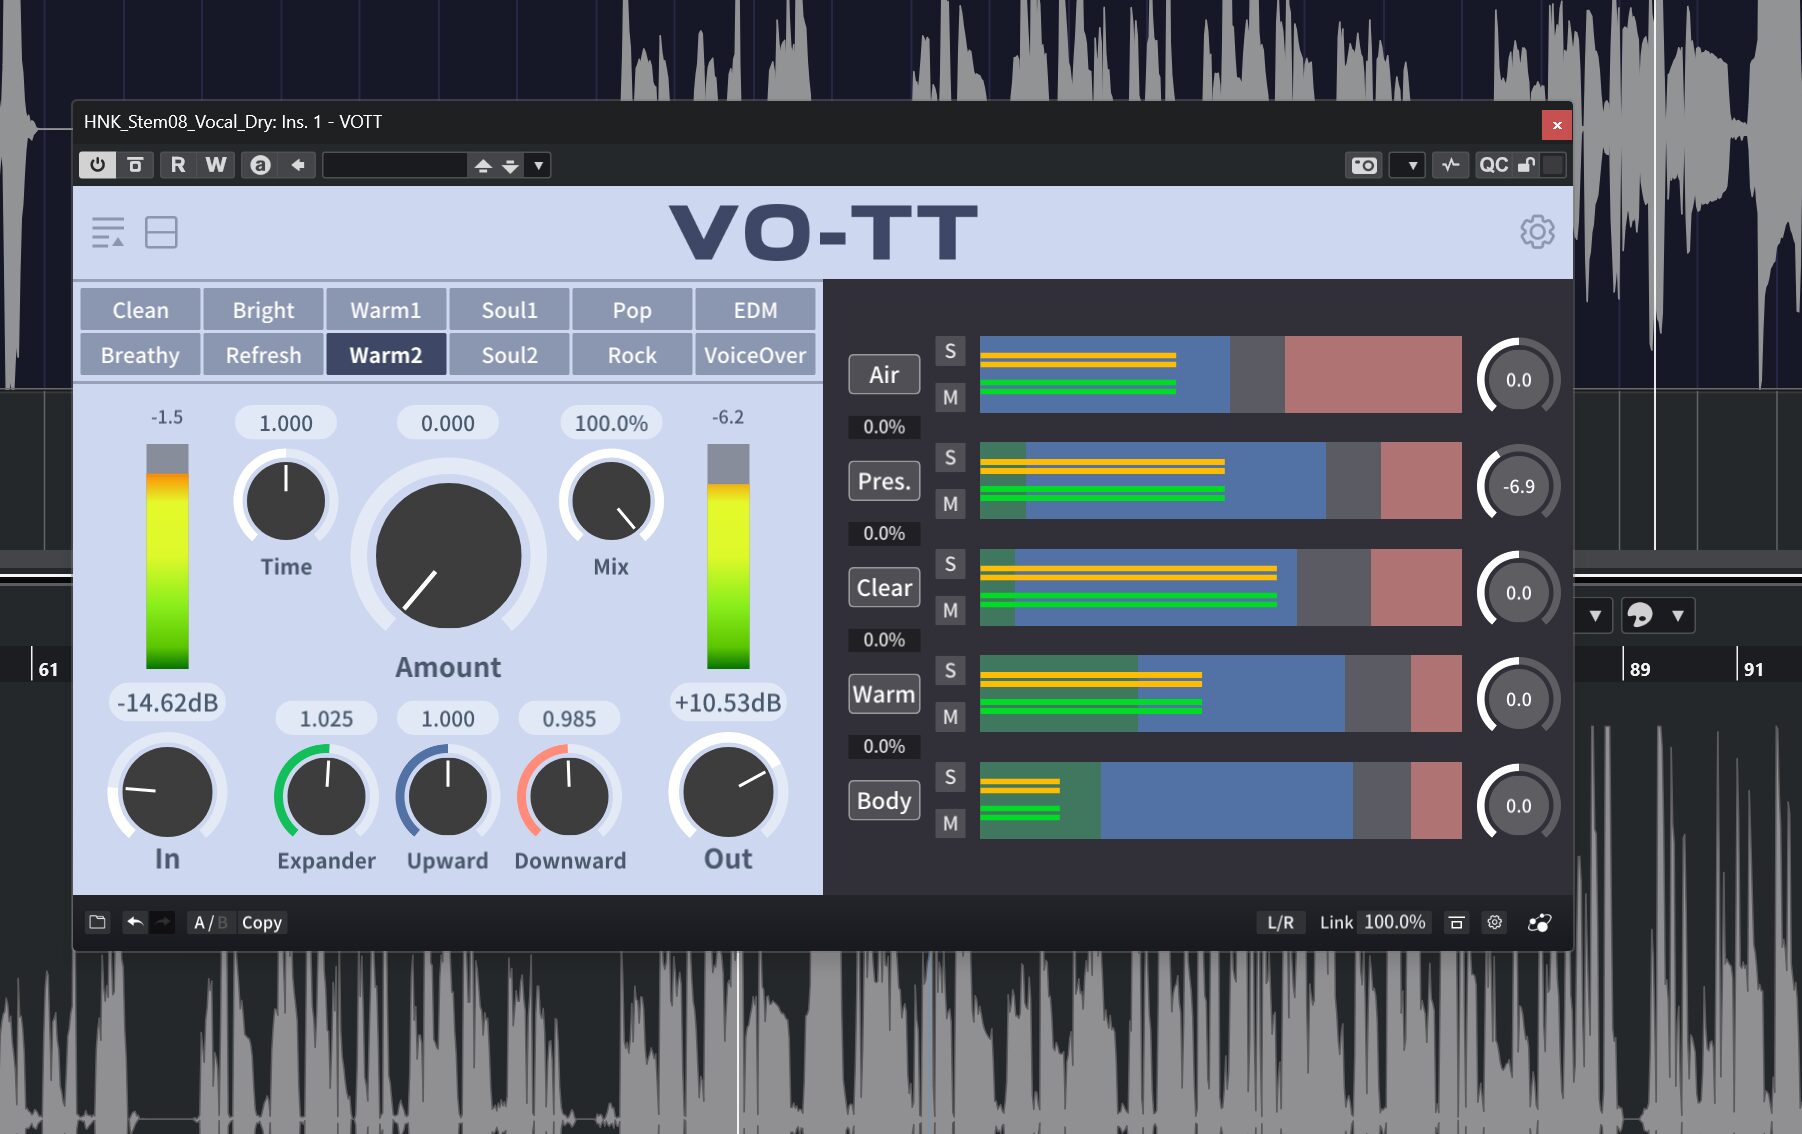Select the Rock preset
This screenshot has width=1802, height=1134.
pos(632,355)
